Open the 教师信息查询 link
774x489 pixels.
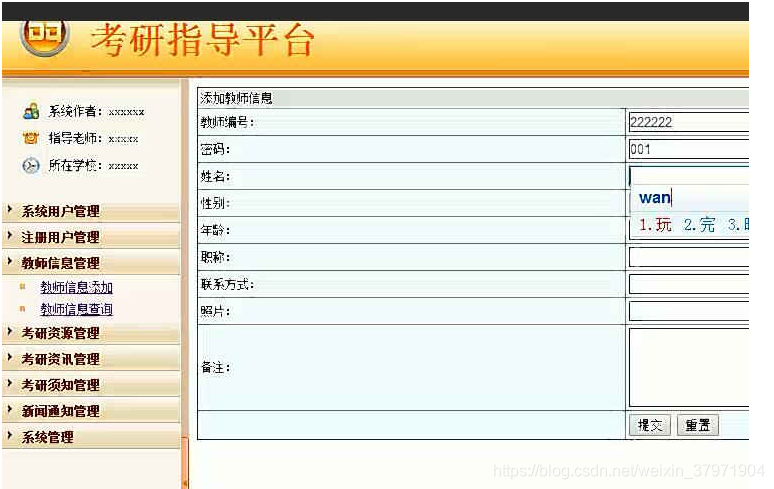tap(77, 309)
